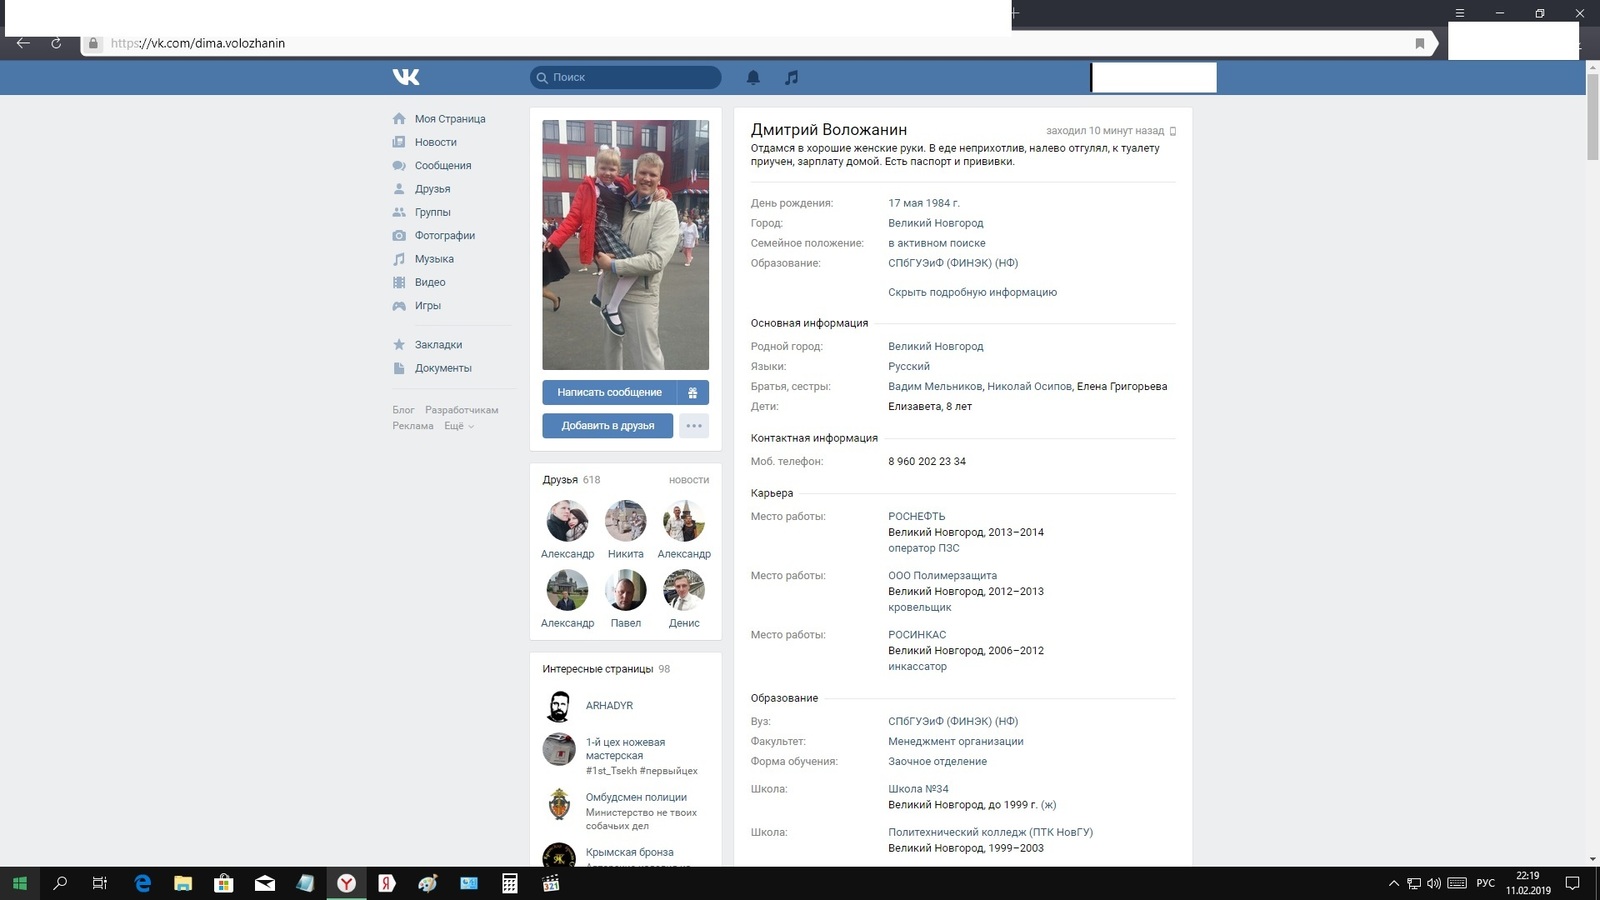Viewport: 1600px width, 900px height.
Task: Click the browser bookmark icon in address bar
Action: [x=1419, y=43]
